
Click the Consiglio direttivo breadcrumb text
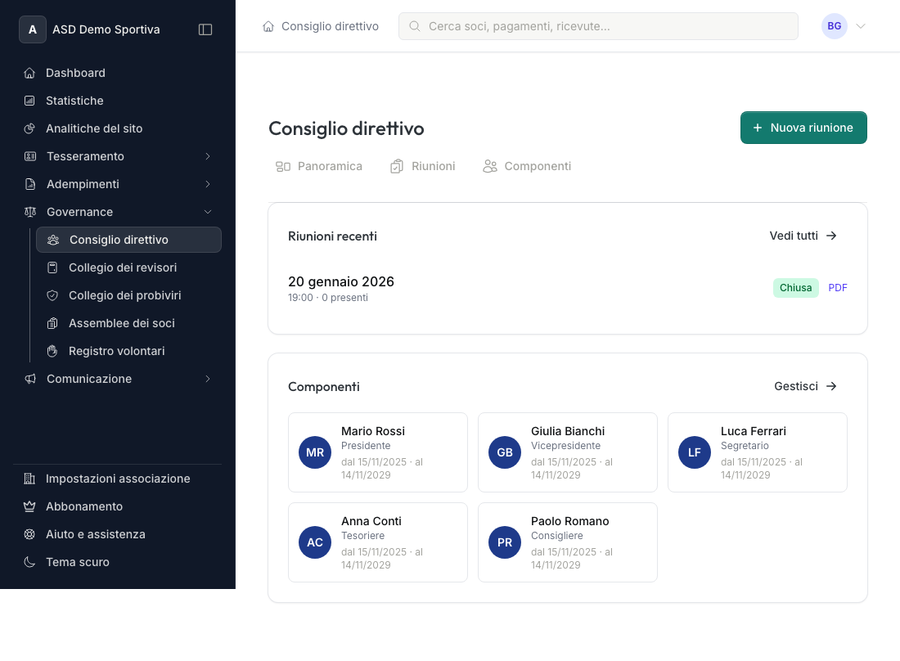(x=330, y=26)
